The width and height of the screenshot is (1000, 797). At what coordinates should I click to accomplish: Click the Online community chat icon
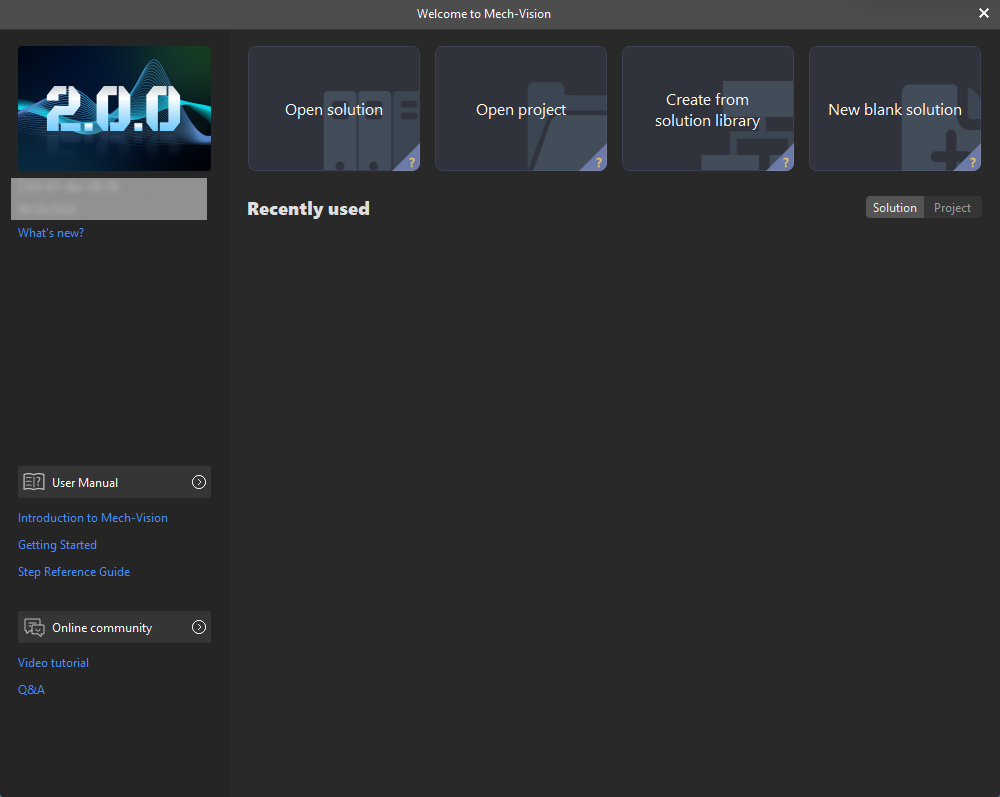[x=34, y=627]
